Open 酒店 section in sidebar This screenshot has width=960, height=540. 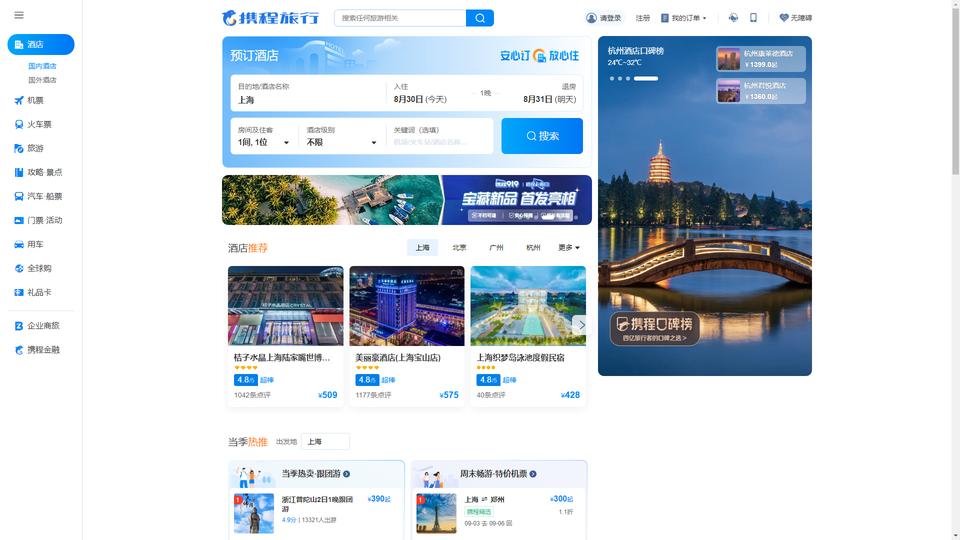coord(41,45)
